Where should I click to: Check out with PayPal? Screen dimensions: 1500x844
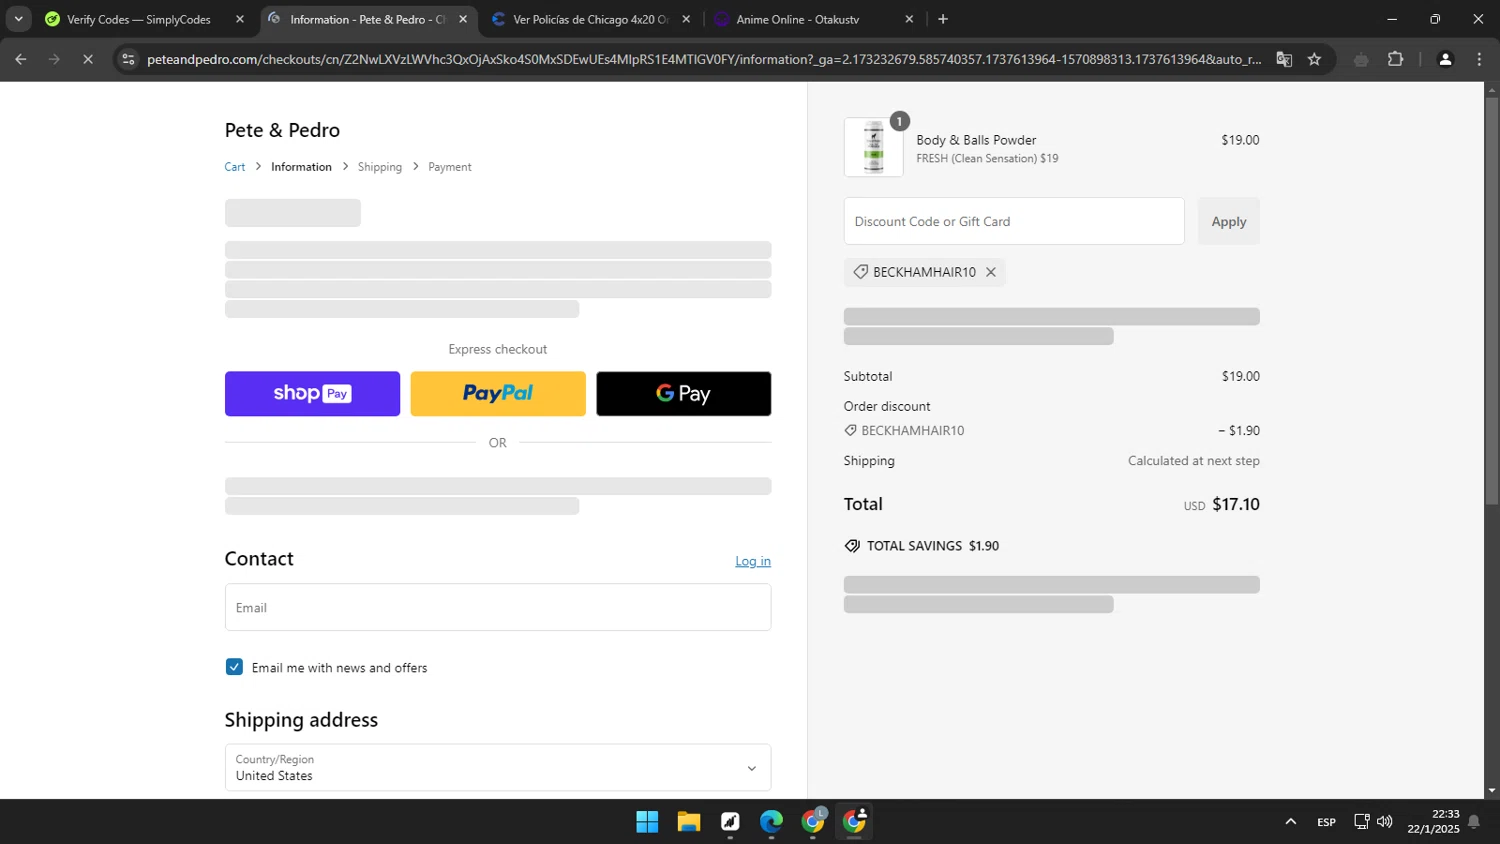[498, 394]
